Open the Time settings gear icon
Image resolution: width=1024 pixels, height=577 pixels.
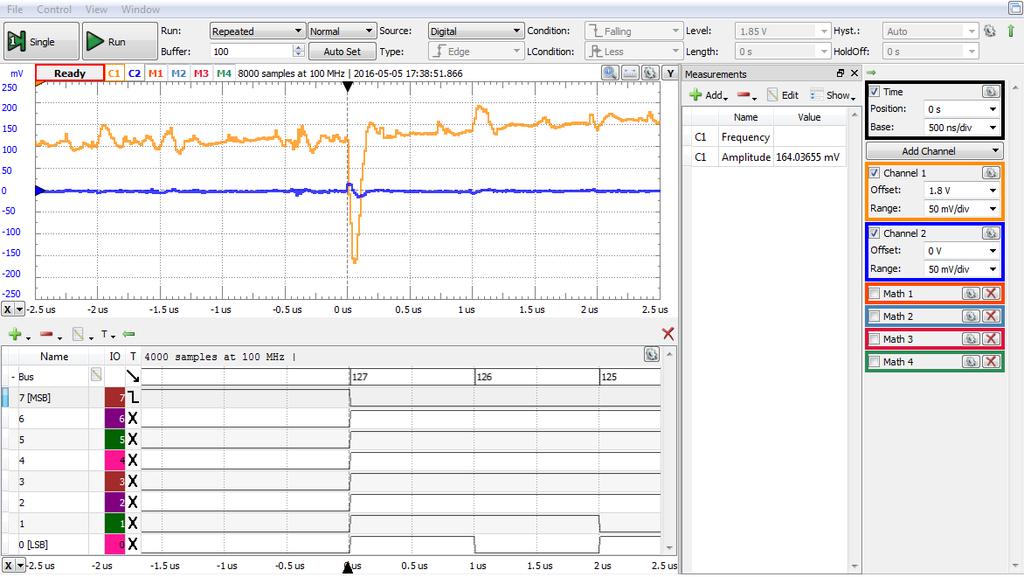(991, 91)
